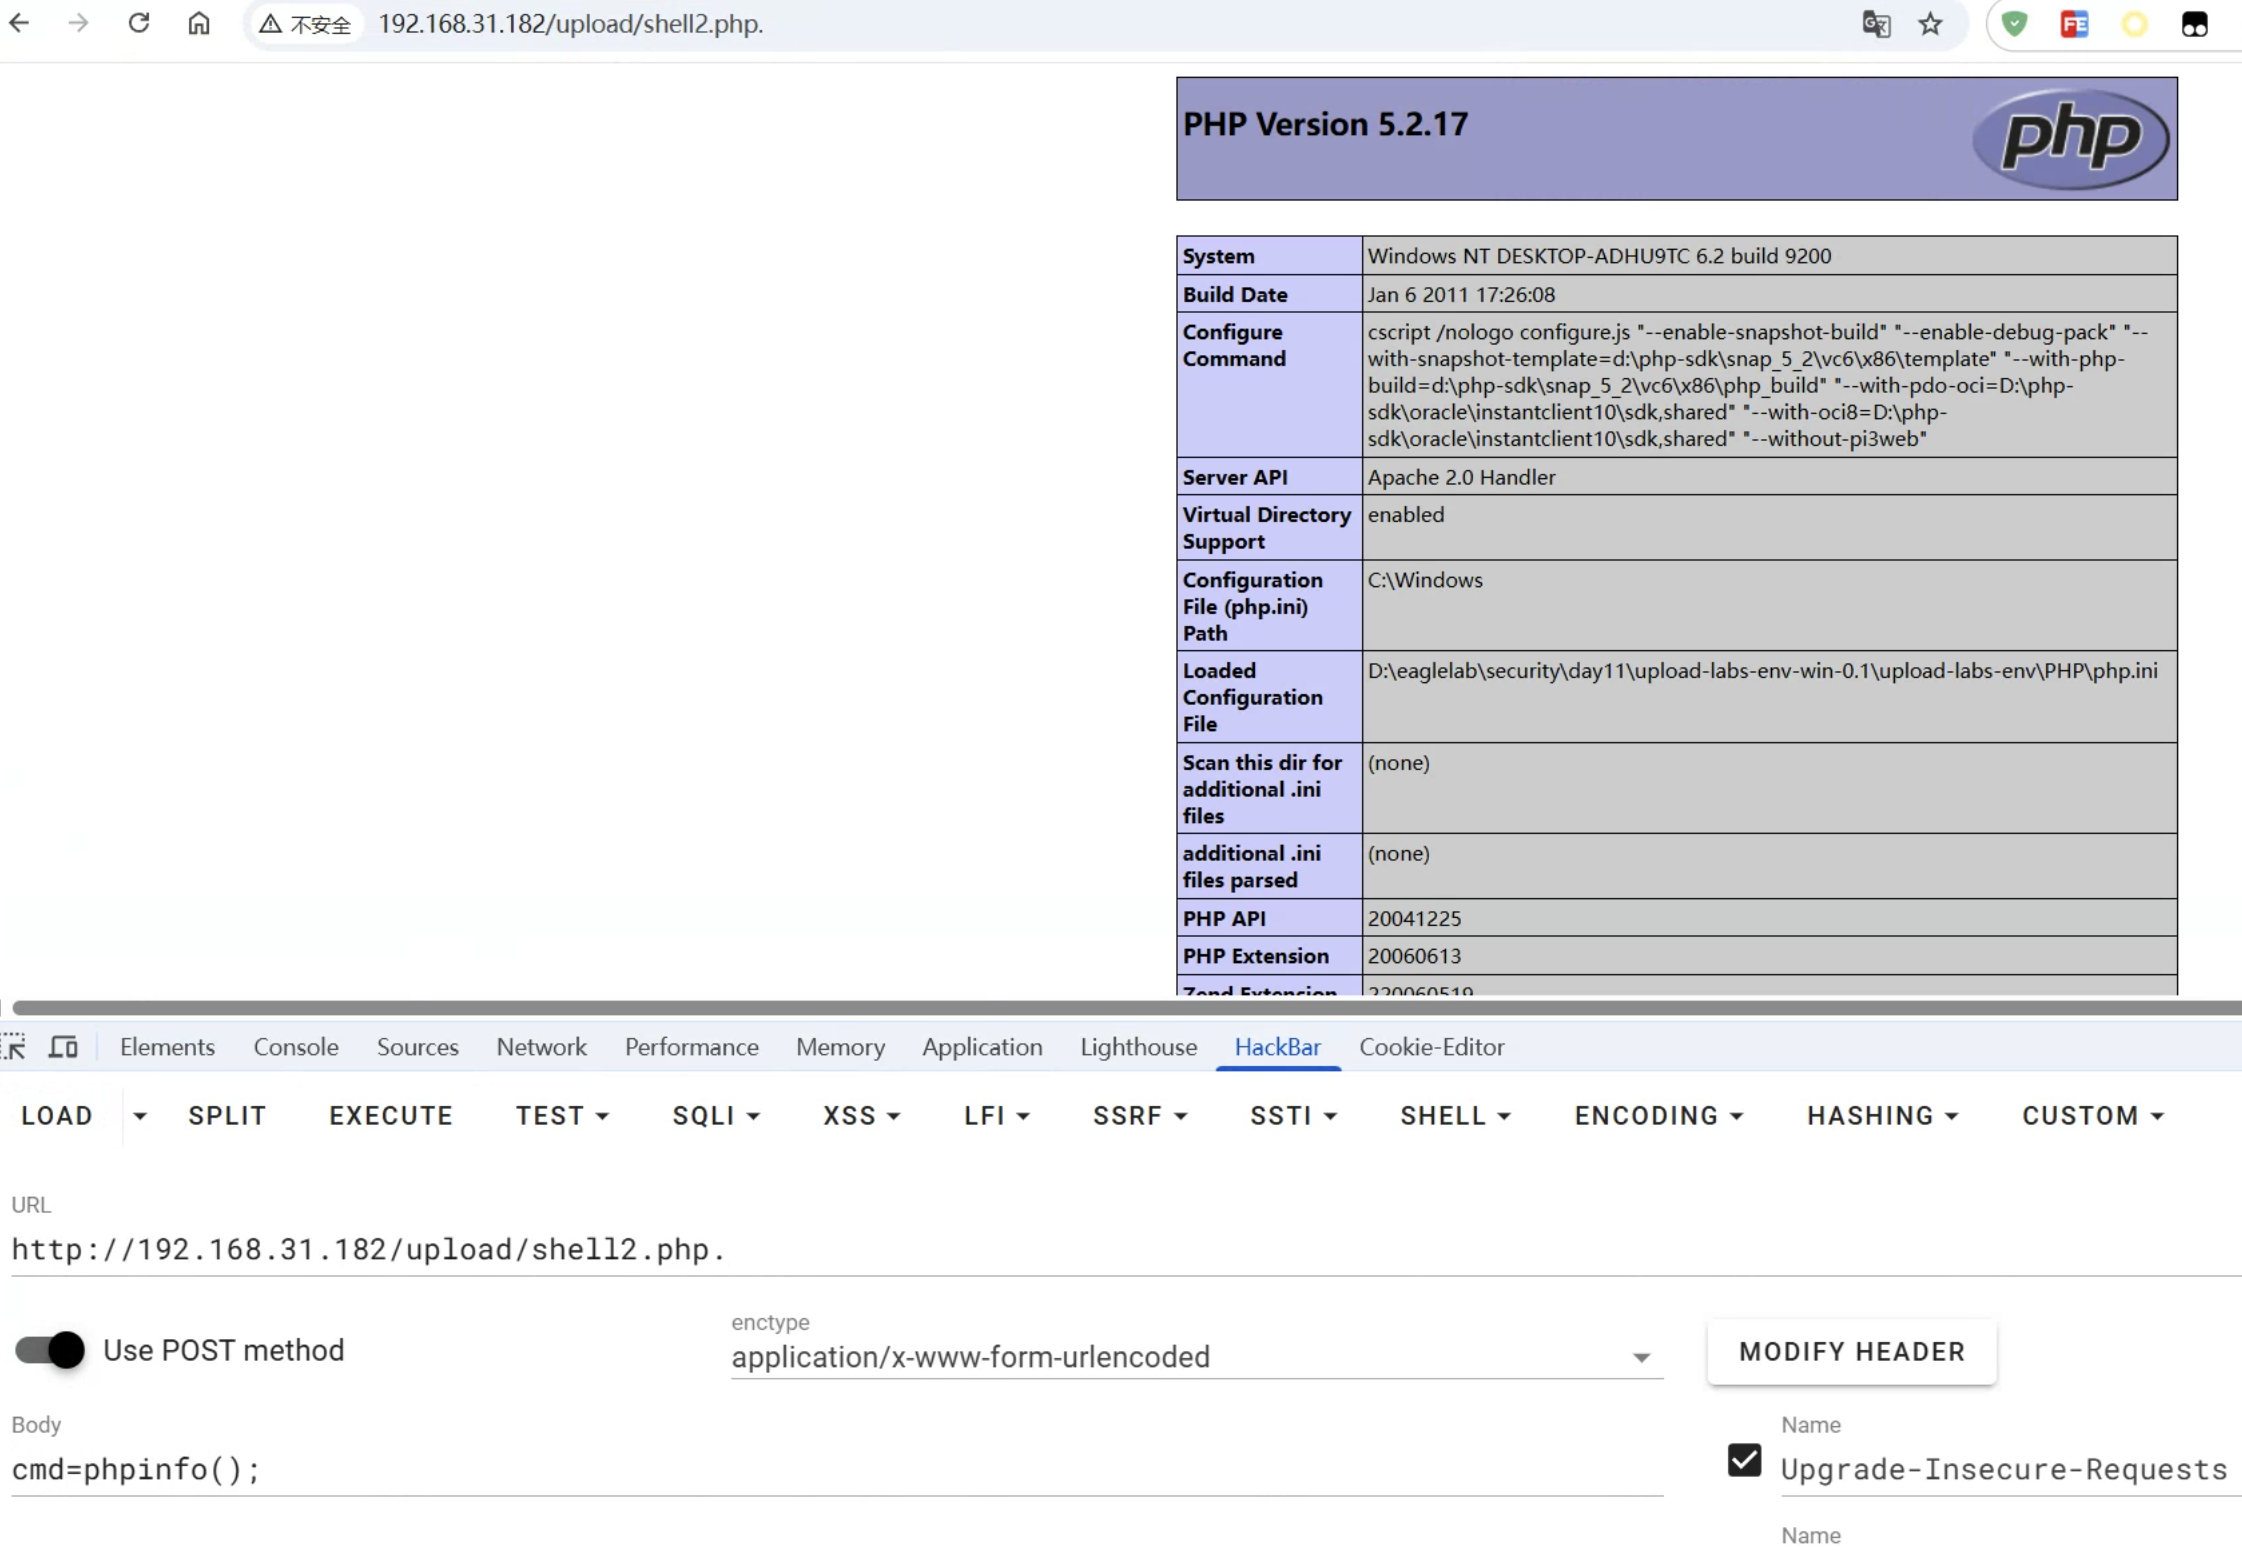Screen dimensions: 2242x1550
Task: Click the MODIFY HEADER button
Action: coord(1851,1351)
